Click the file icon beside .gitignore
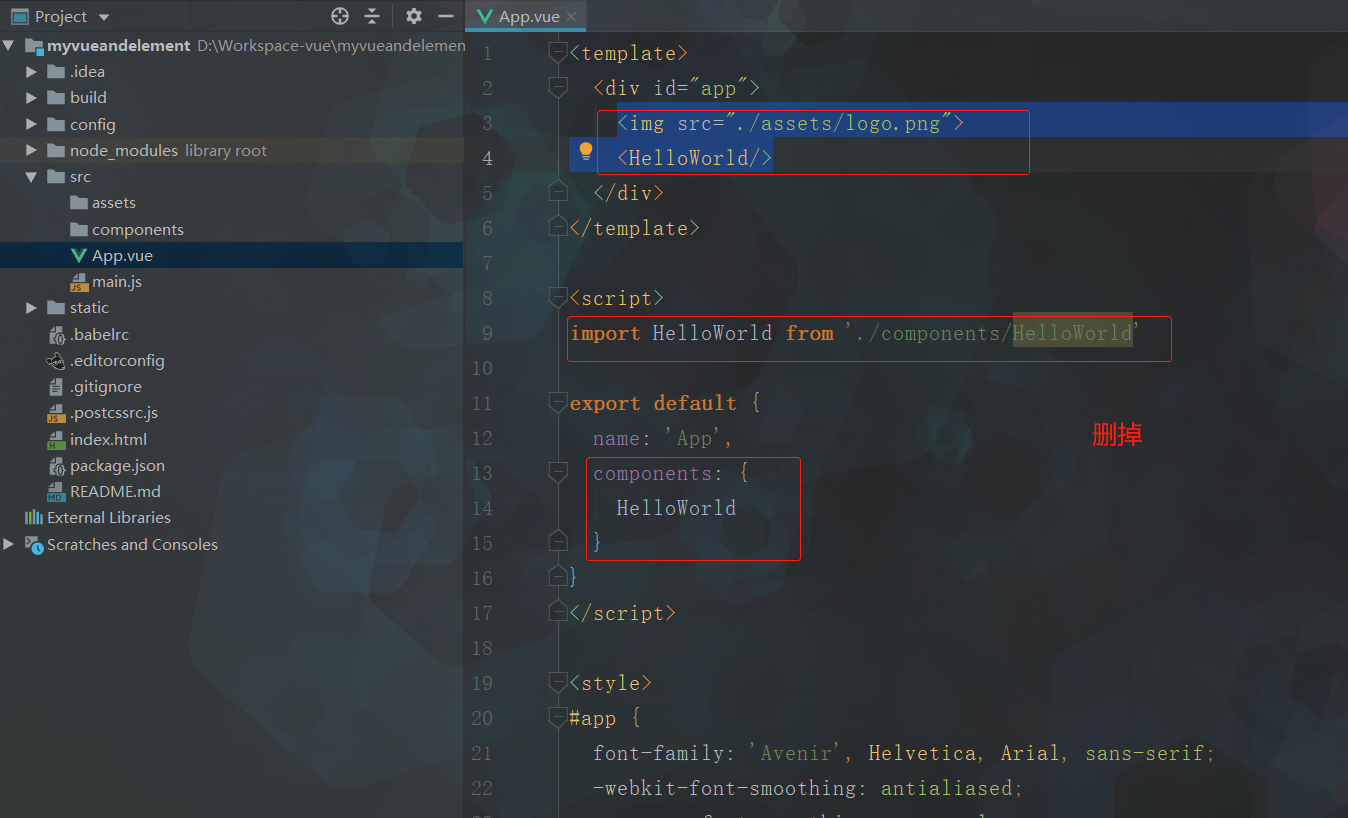Screen dimensions: 1348x818 tap(56, 387)
